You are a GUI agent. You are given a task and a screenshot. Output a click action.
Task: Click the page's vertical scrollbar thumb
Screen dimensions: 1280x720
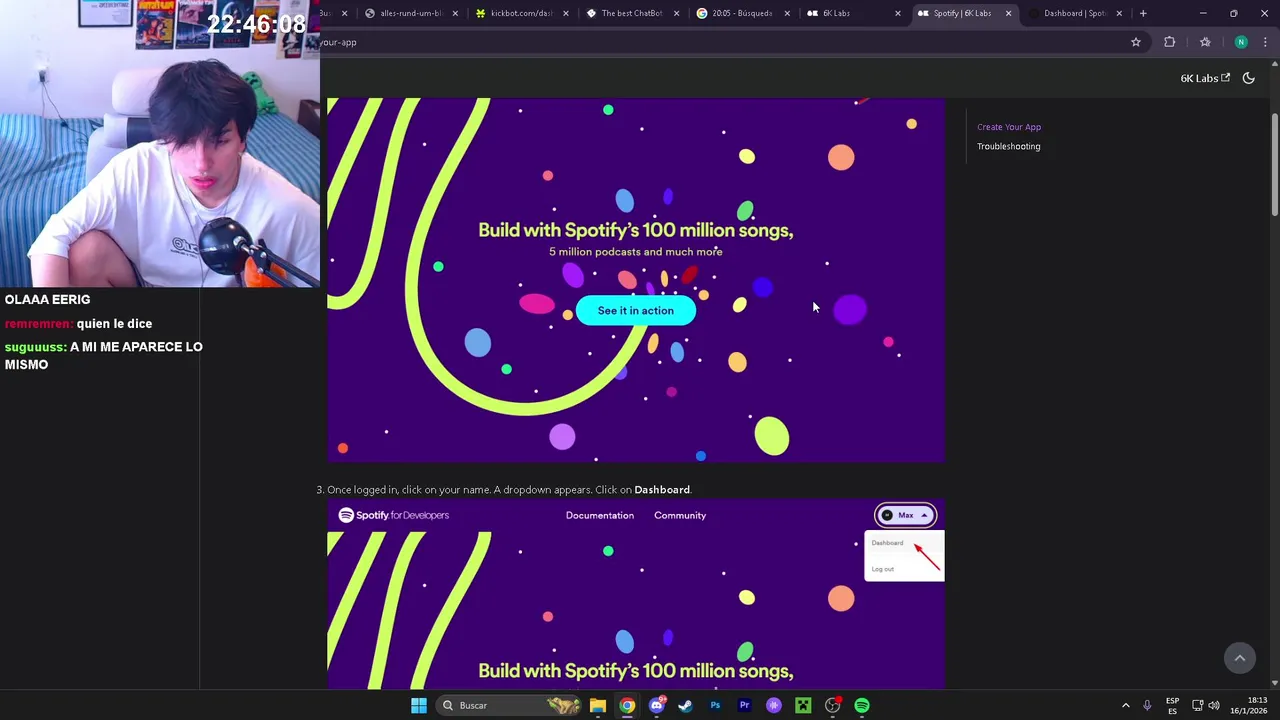pyautogui.click(x=1274, y=165)
